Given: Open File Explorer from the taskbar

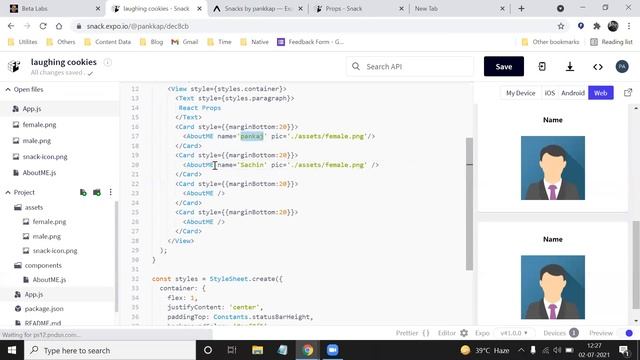Looking at the screenshot, I should click(257, 350).
